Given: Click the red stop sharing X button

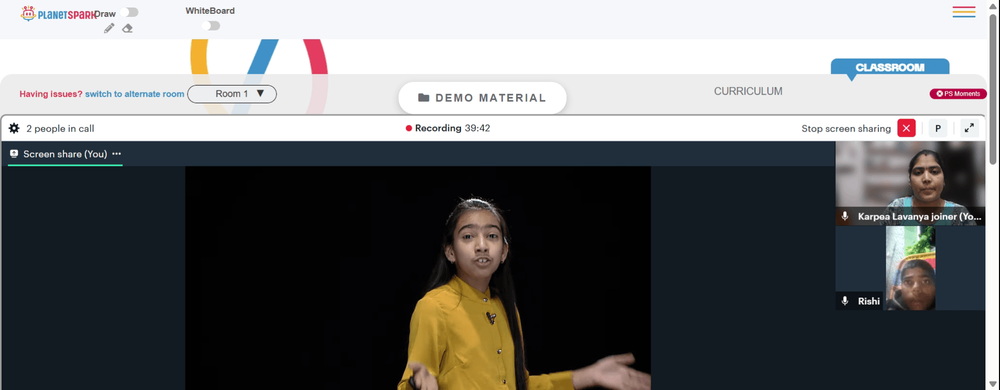Looking at the screenshot, I should [x=906, y=128].
